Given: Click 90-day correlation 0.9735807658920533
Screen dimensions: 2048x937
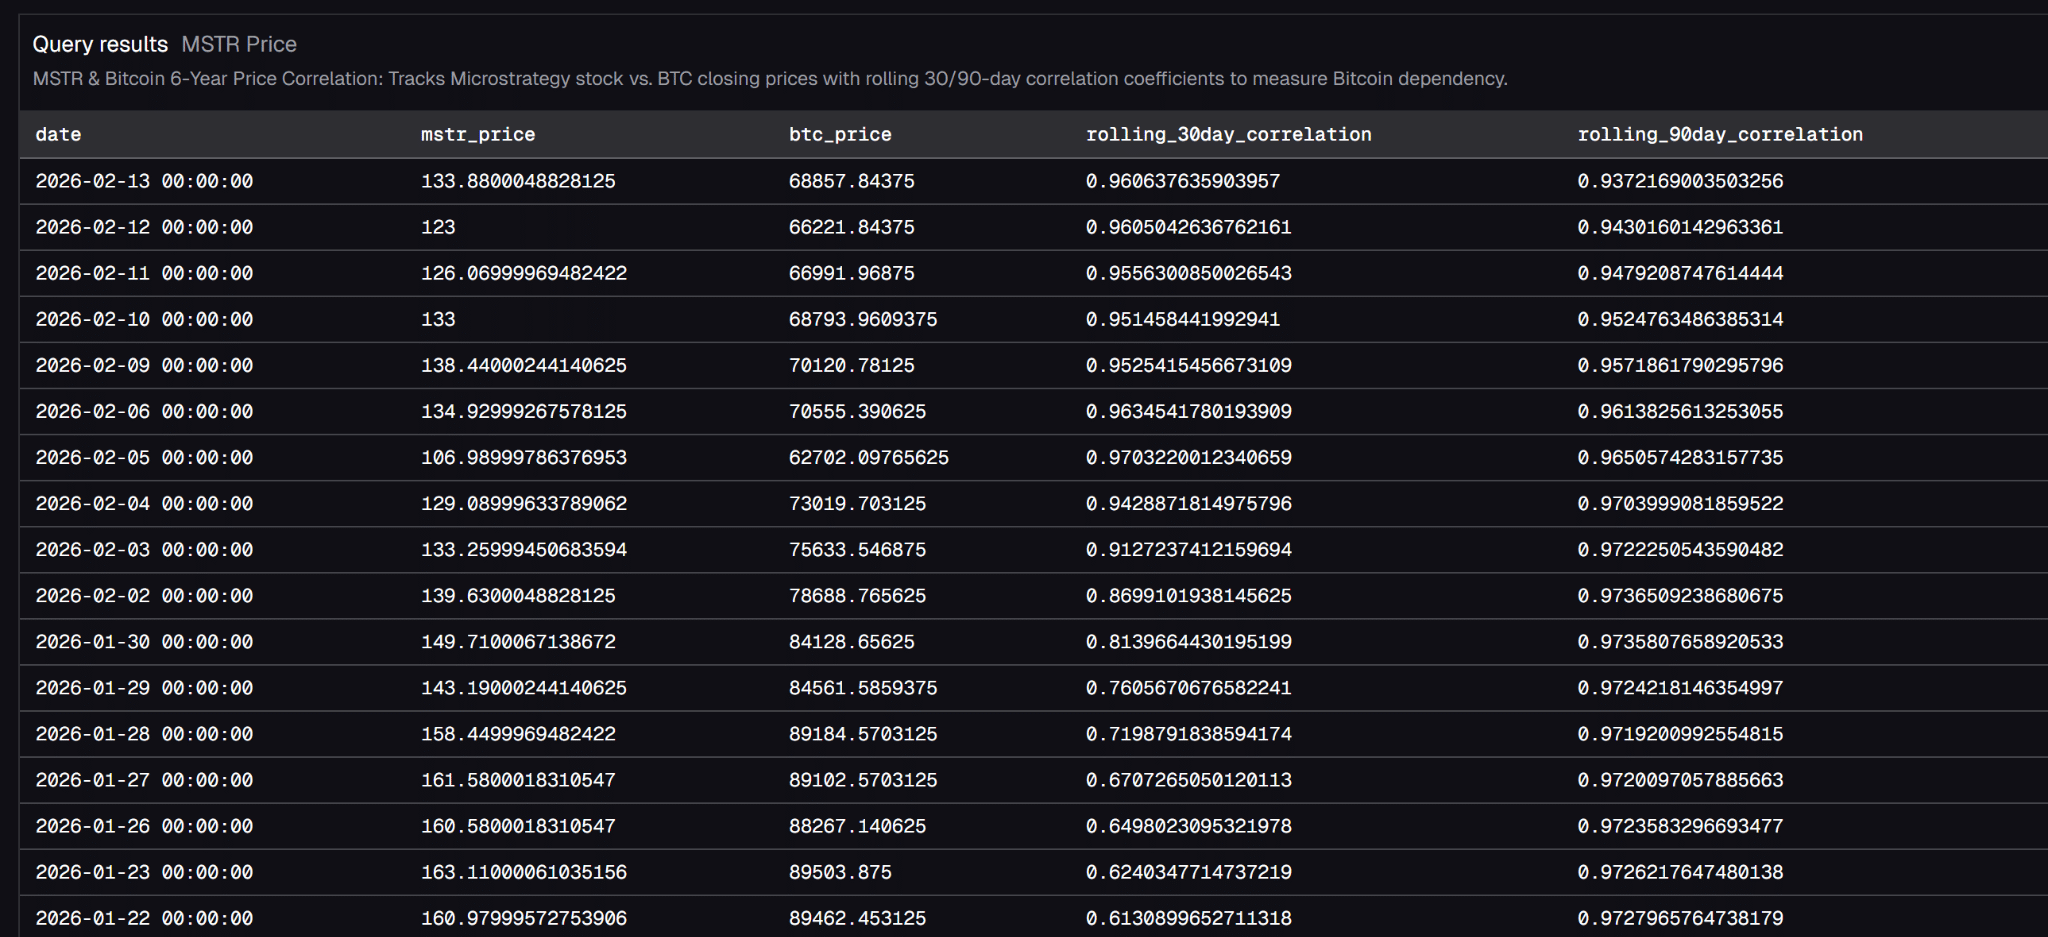Looking at the screenshot, I should (x=1681, y=641).
